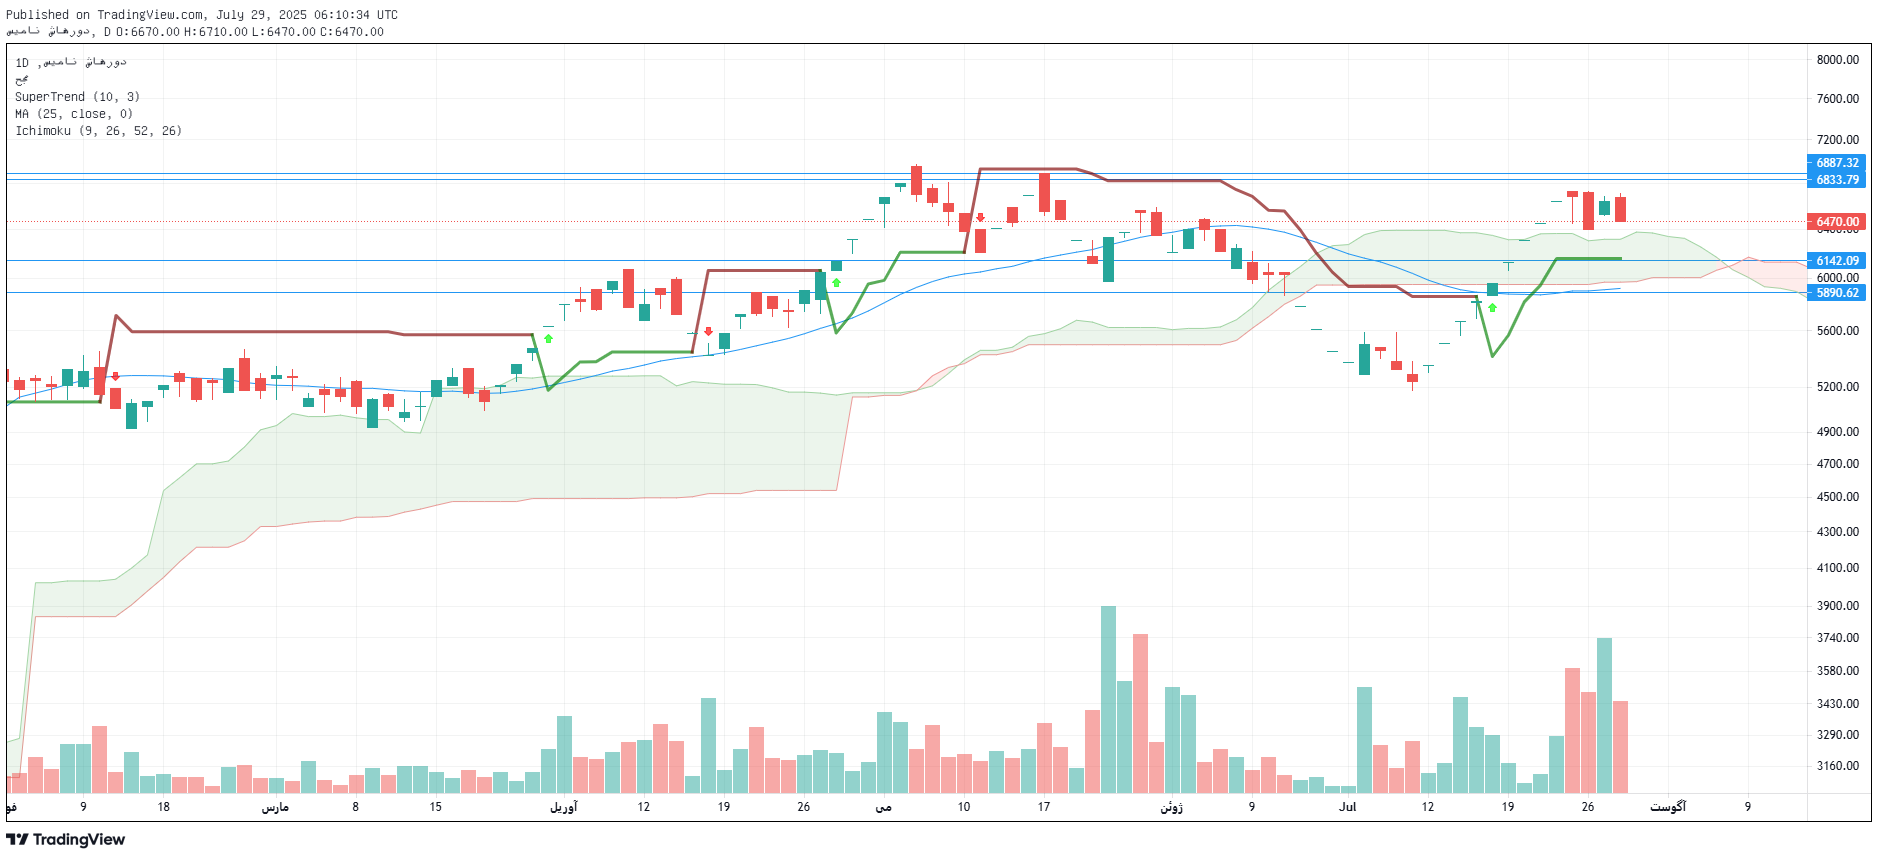Viewport: 1878px width, 858px height.
Task: Click the 7200.00 price axis tick
Action: [1838, 140]
